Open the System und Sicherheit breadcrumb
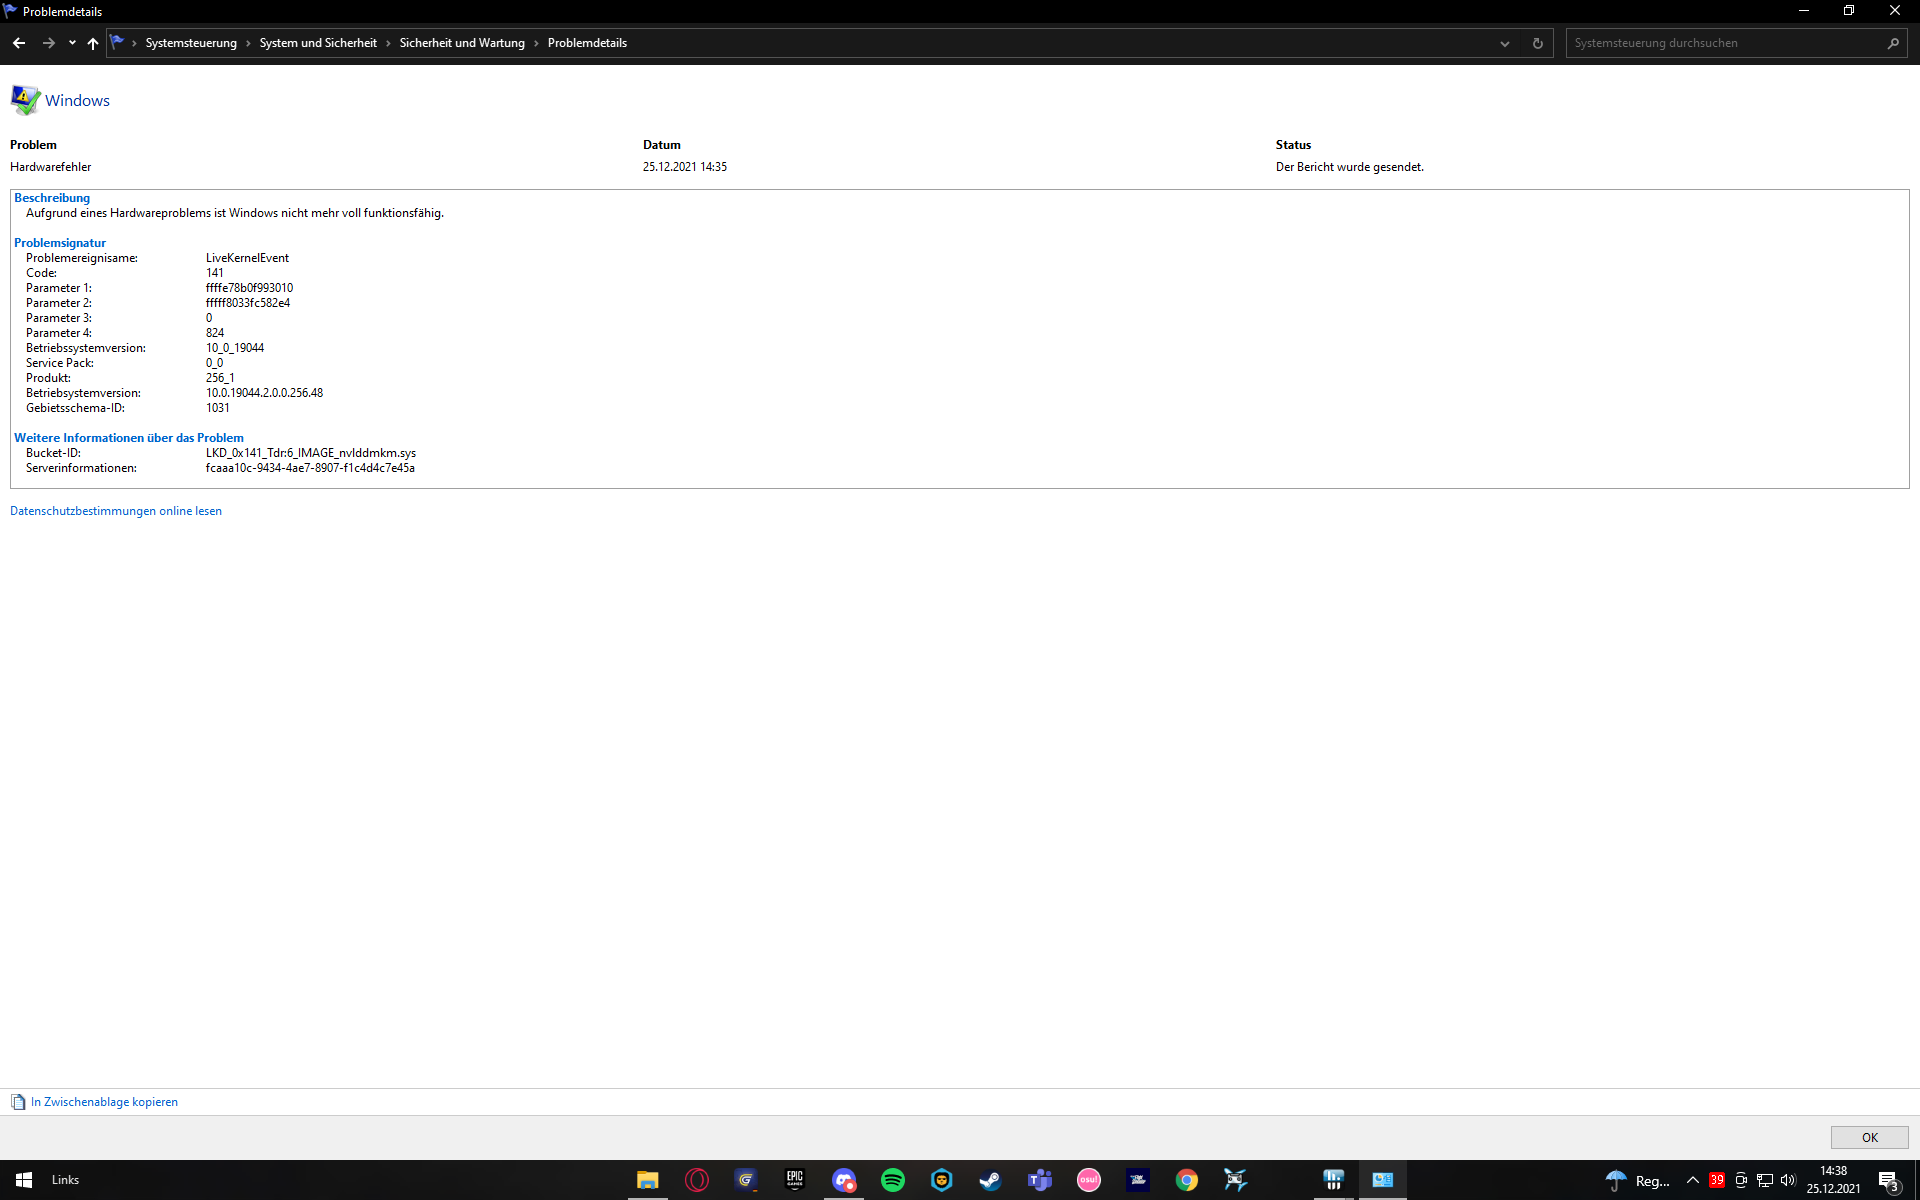This screenshot has width=1920, height=1200. pyautogui.click(x=318, y=43)
